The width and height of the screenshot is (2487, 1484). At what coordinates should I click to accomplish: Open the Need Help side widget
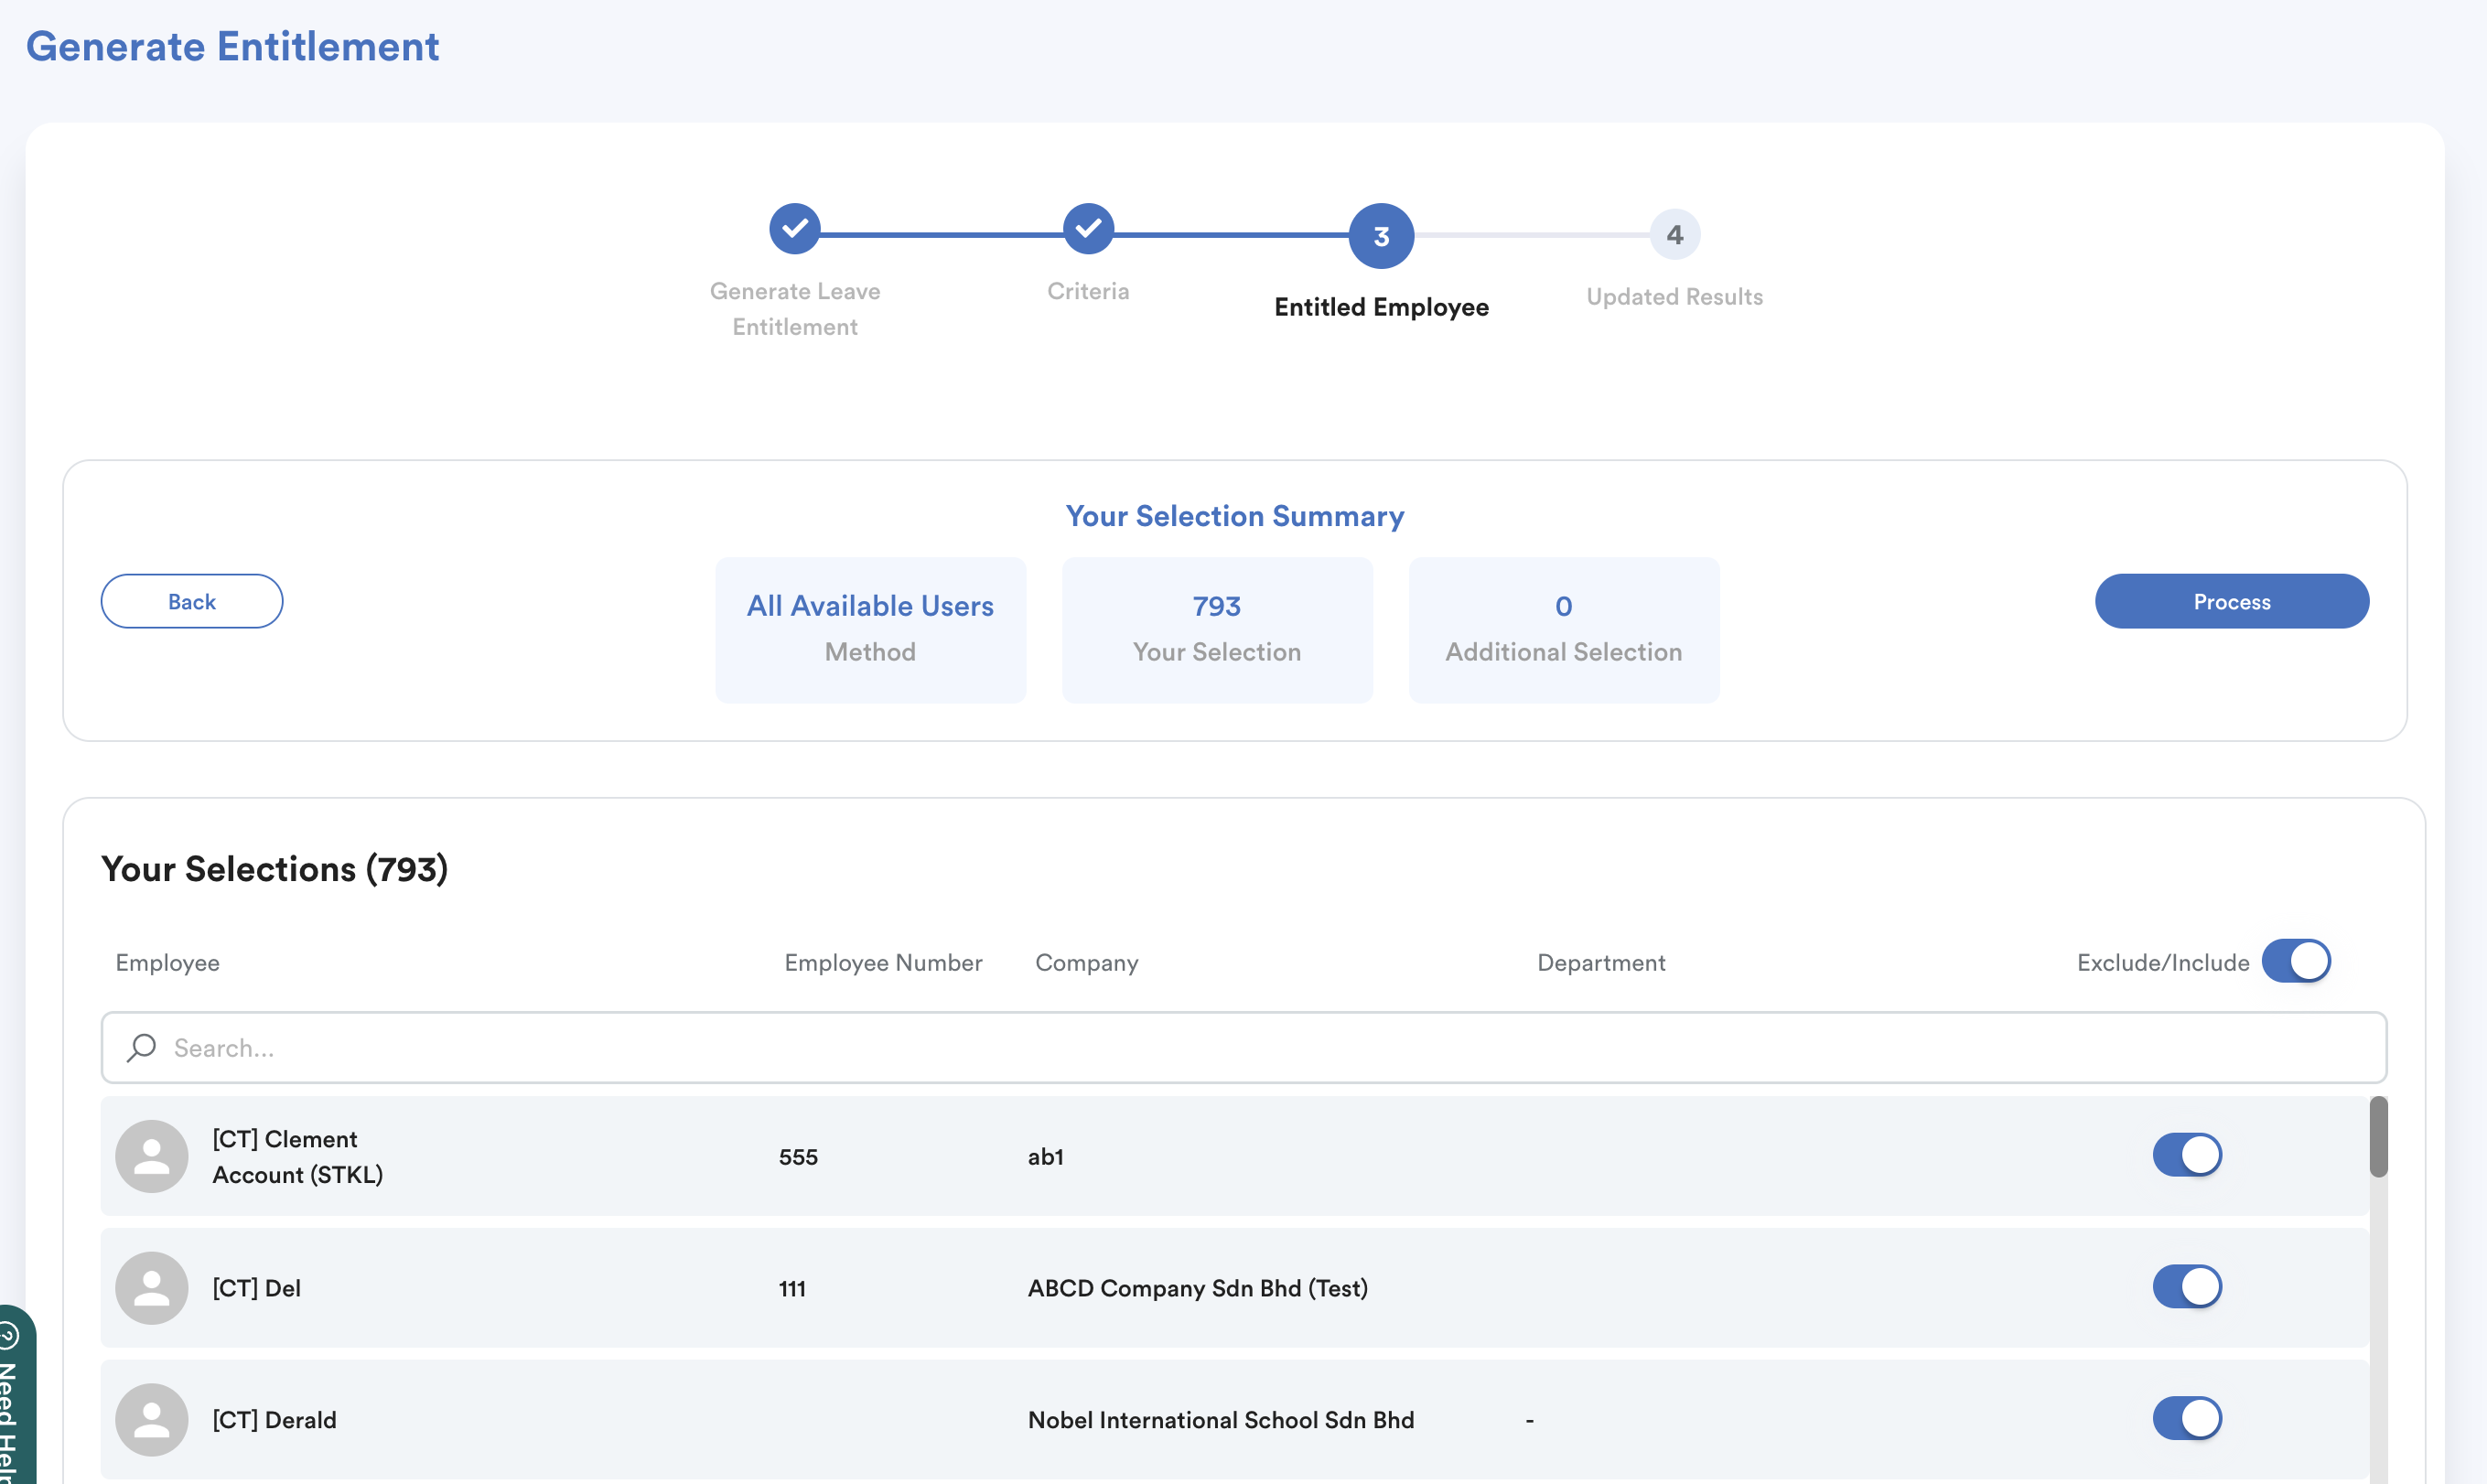click(14, 1400)
